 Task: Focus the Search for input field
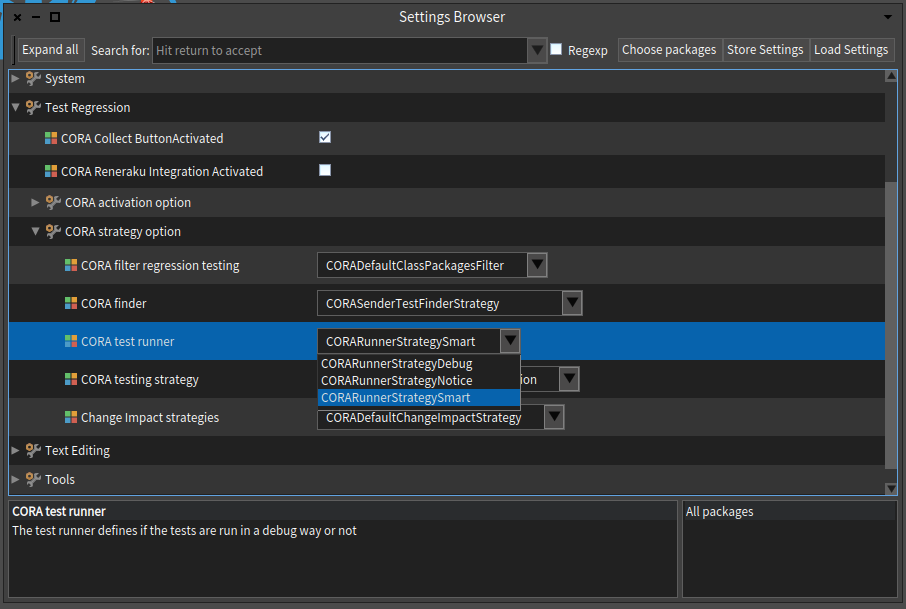(x=340, y=50)
